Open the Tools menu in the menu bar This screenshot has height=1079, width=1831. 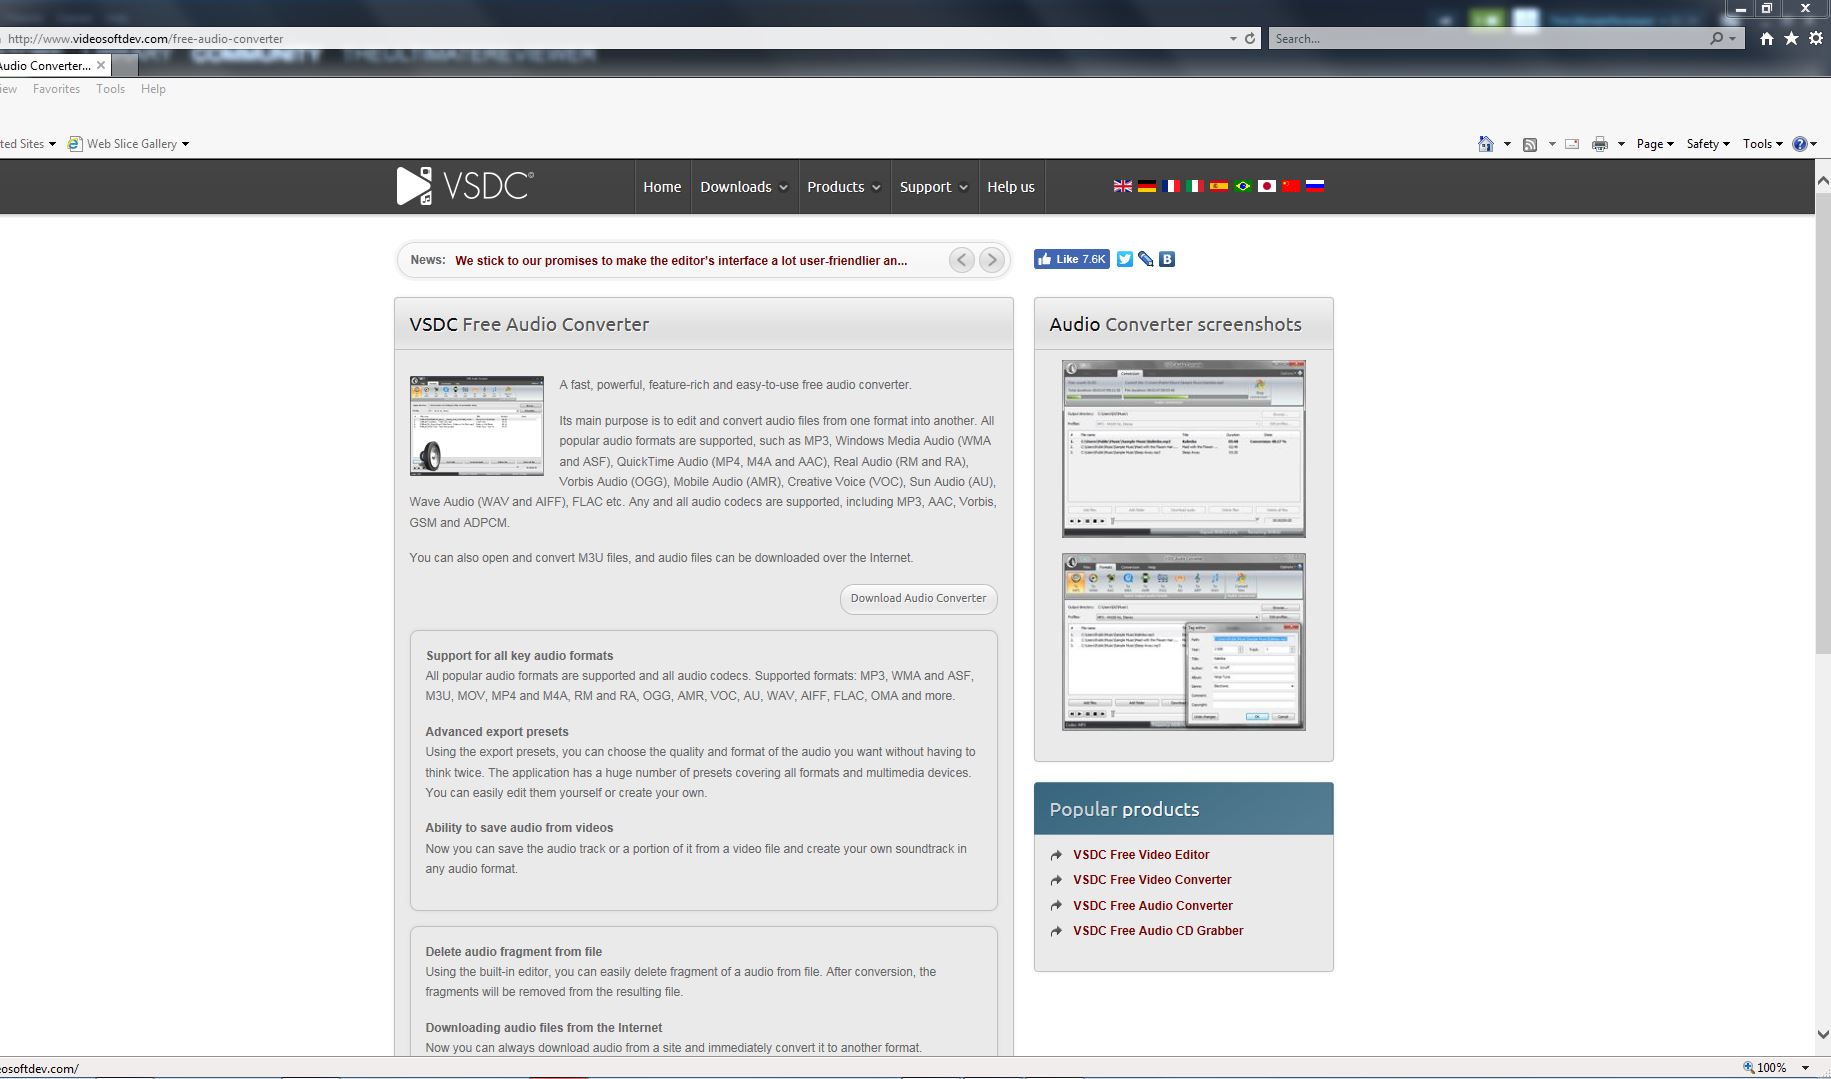click(110, 89)
